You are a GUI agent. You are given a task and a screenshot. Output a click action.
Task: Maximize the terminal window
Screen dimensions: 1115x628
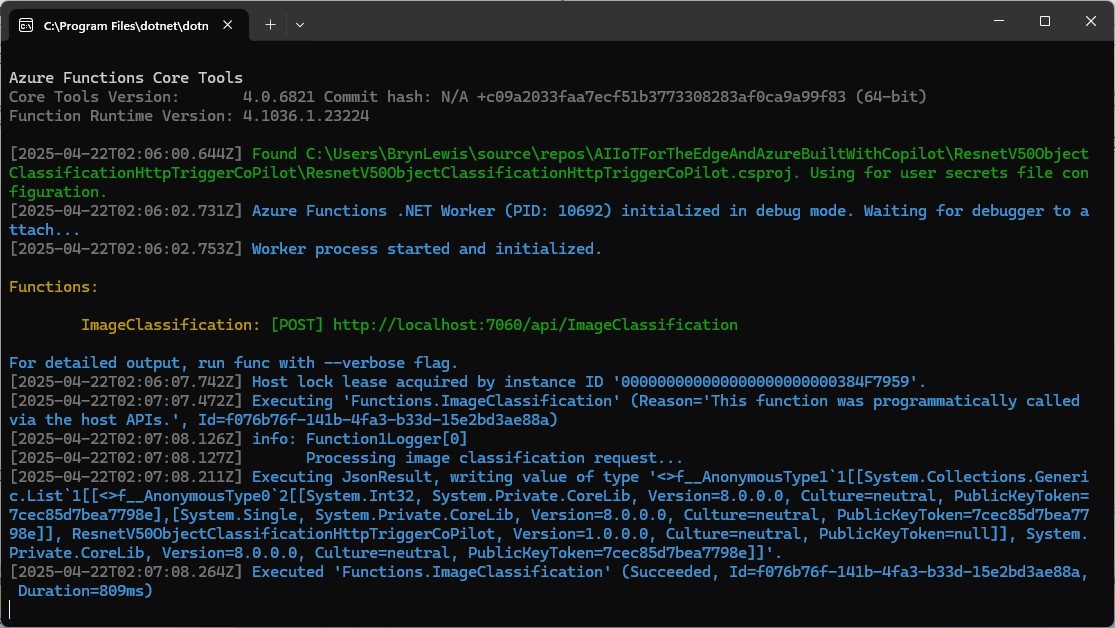point(1044,21)
